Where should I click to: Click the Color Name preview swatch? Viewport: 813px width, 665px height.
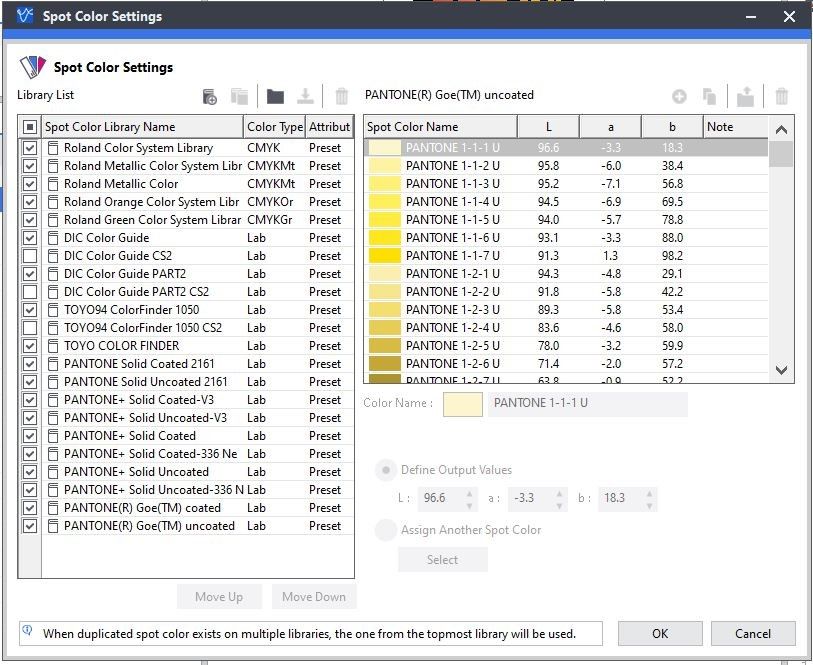pos(462,404)
